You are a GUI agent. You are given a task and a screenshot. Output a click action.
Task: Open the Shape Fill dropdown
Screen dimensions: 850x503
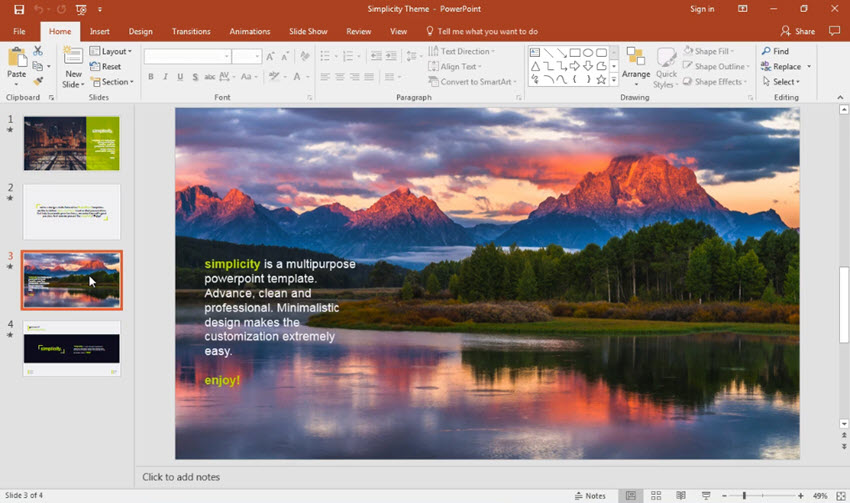pyautogui.click(x=709, y=51)
